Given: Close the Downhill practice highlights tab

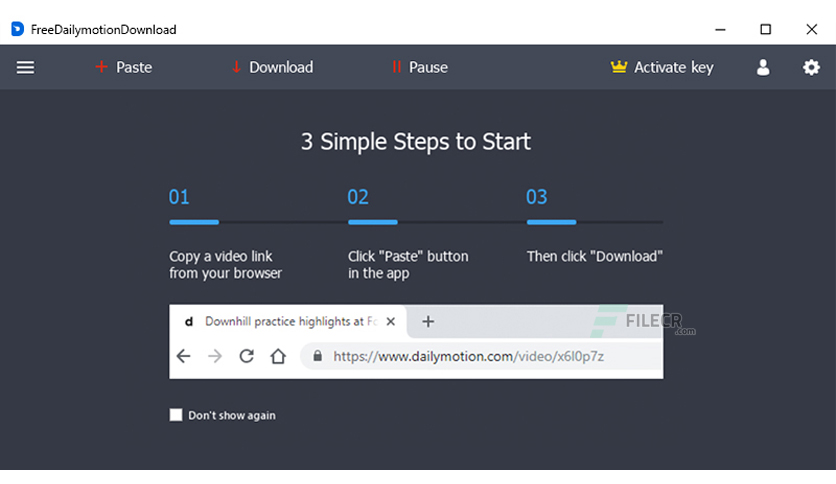Looking at the screenshot, I should click(x=391, y=321).
